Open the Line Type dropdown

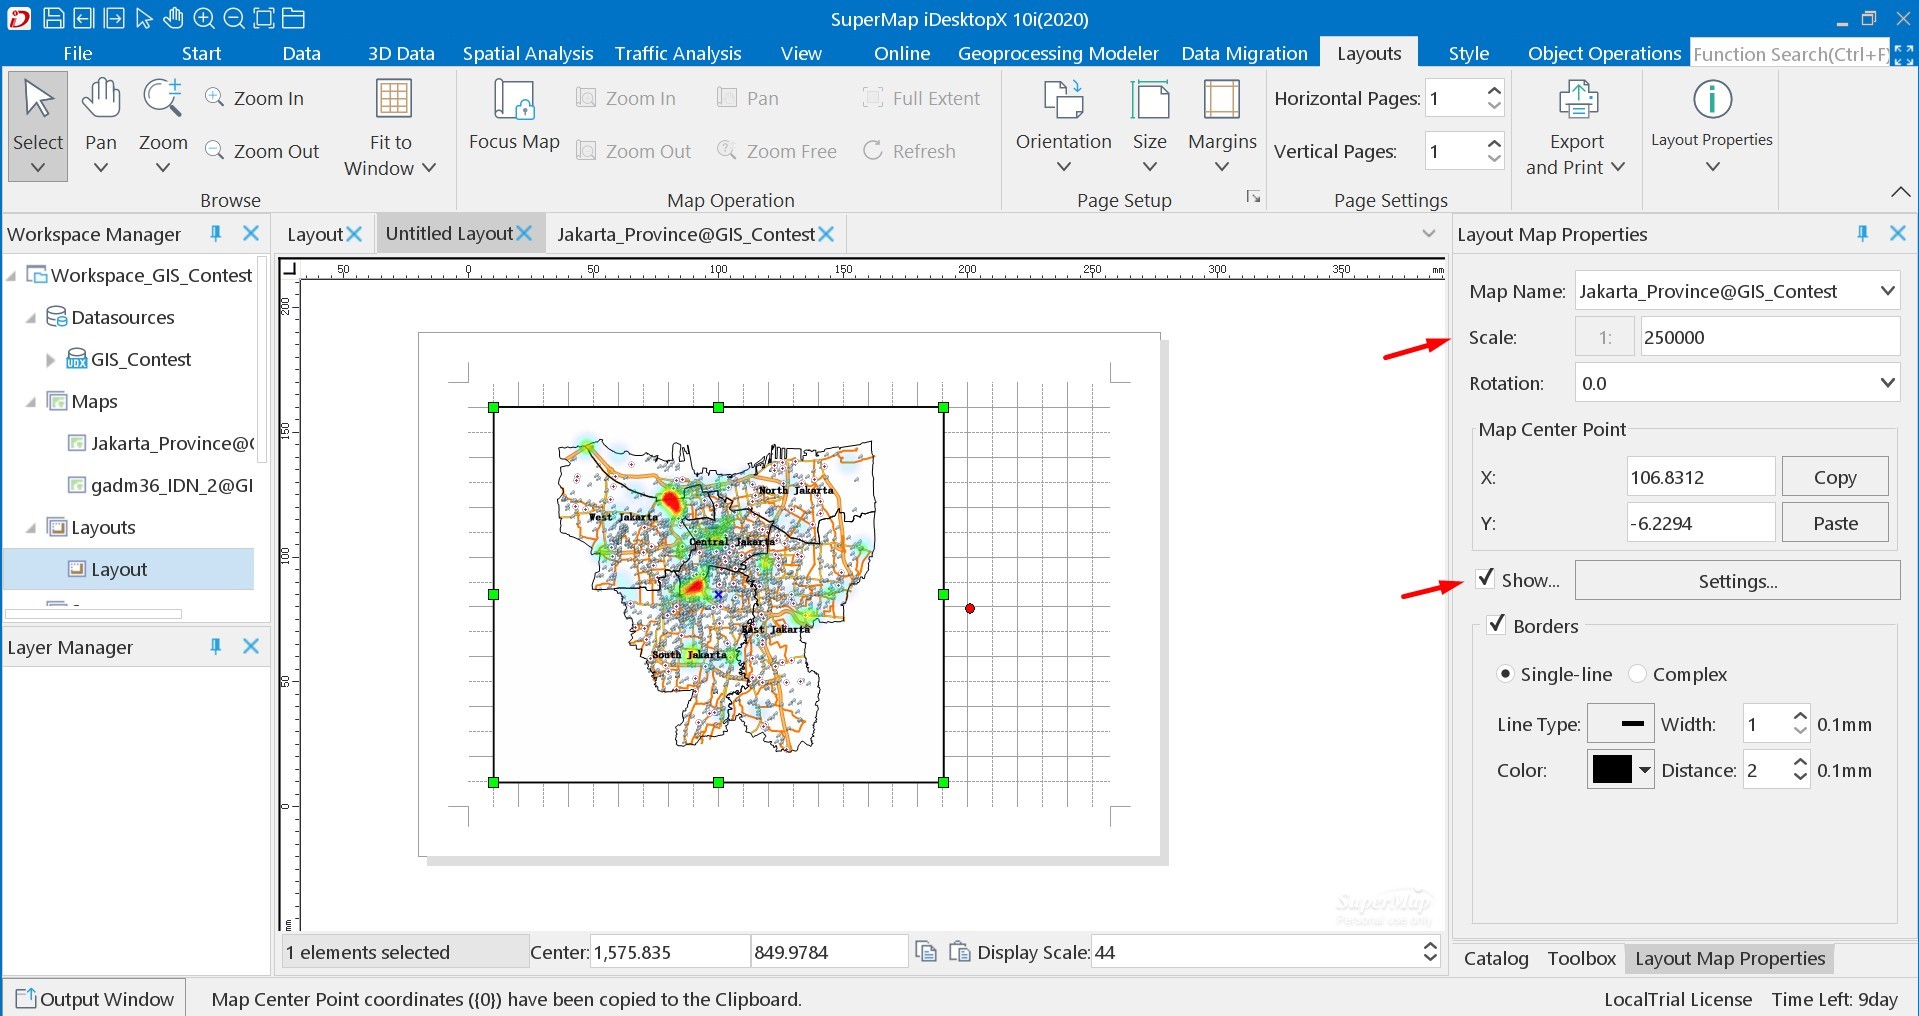(1621, 723)
